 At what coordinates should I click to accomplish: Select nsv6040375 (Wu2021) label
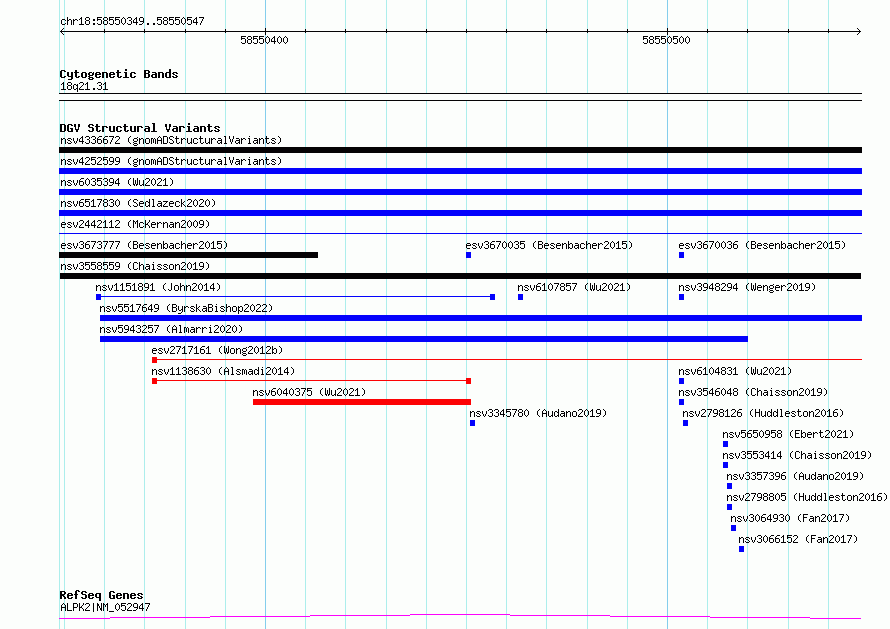pyautogui.click(x=309, y=392)
